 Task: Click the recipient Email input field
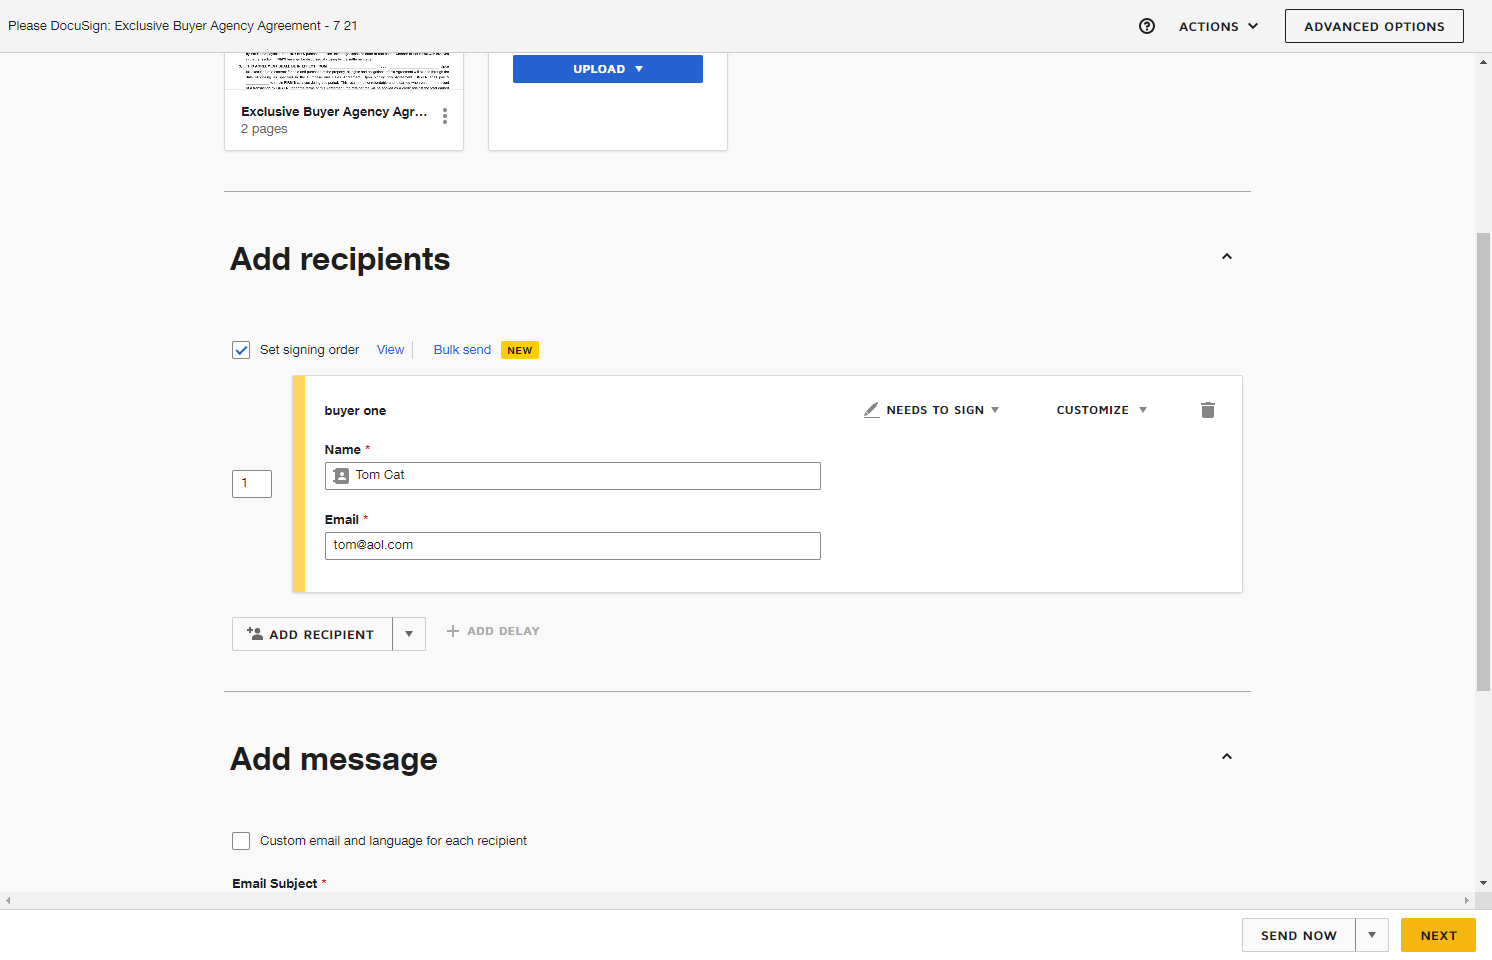click(x=573, y=546)
